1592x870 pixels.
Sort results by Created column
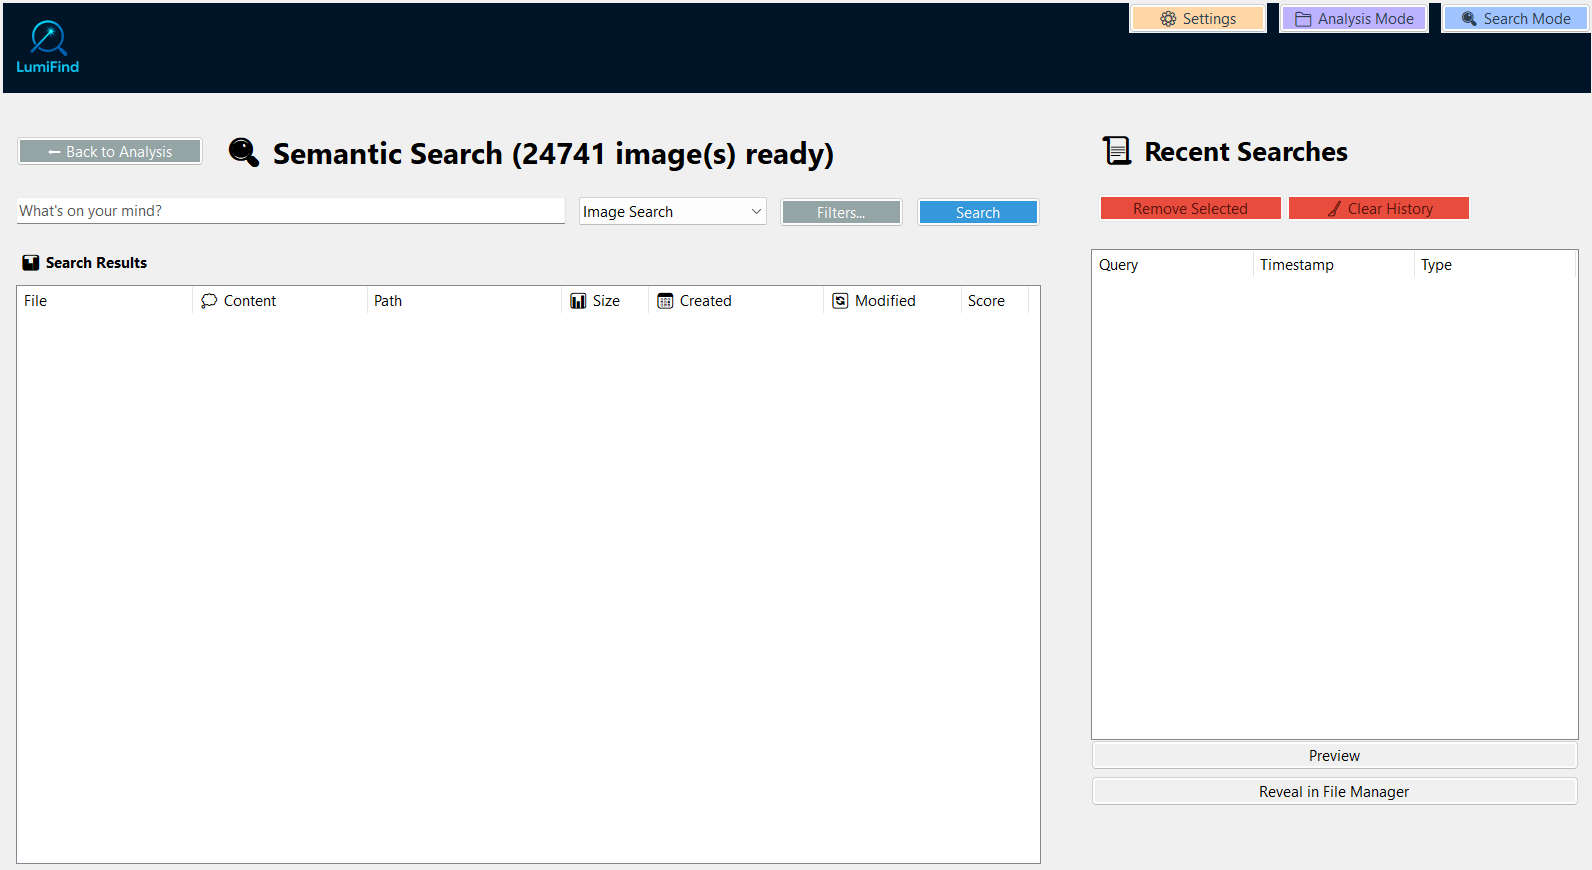pos(736,301)
